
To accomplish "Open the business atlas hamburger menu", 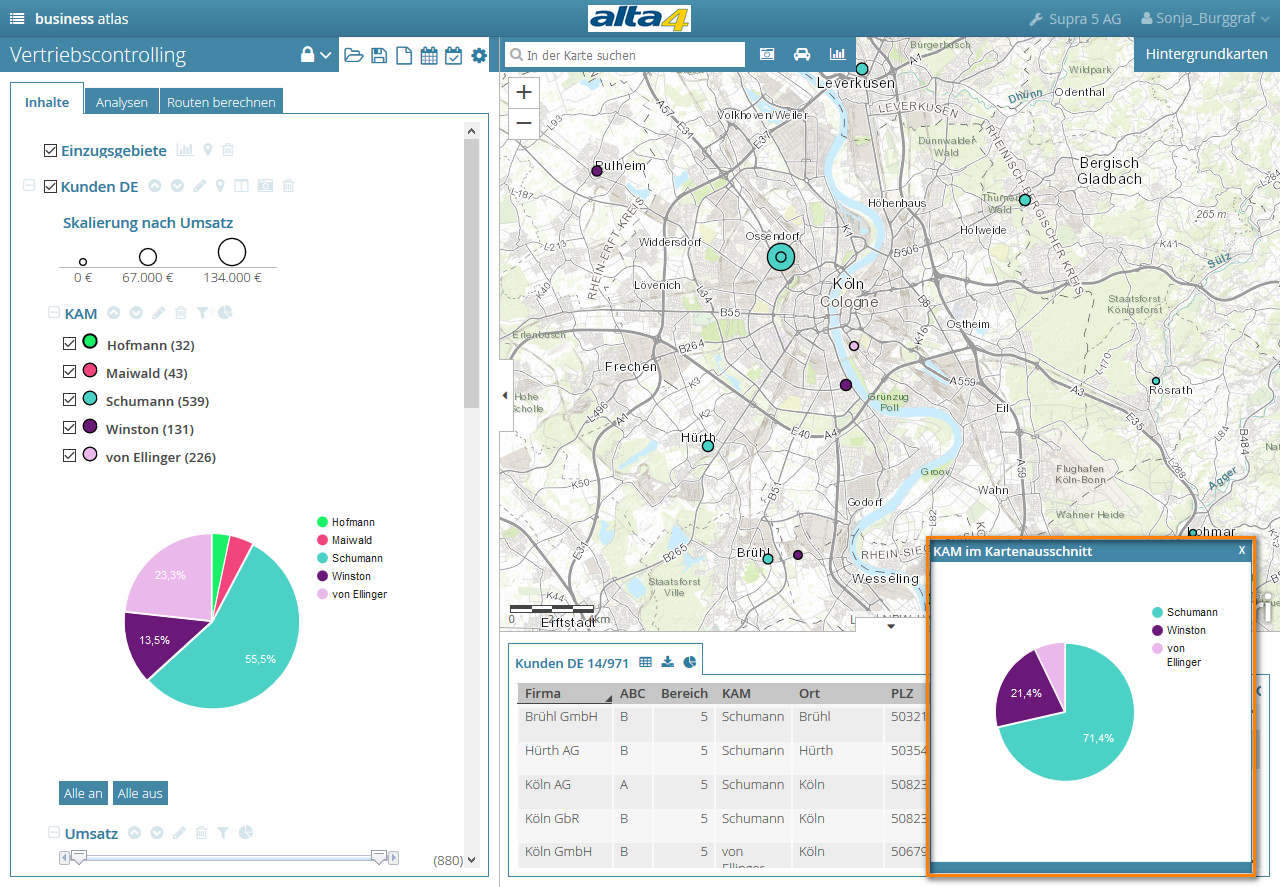I will 17,19.
